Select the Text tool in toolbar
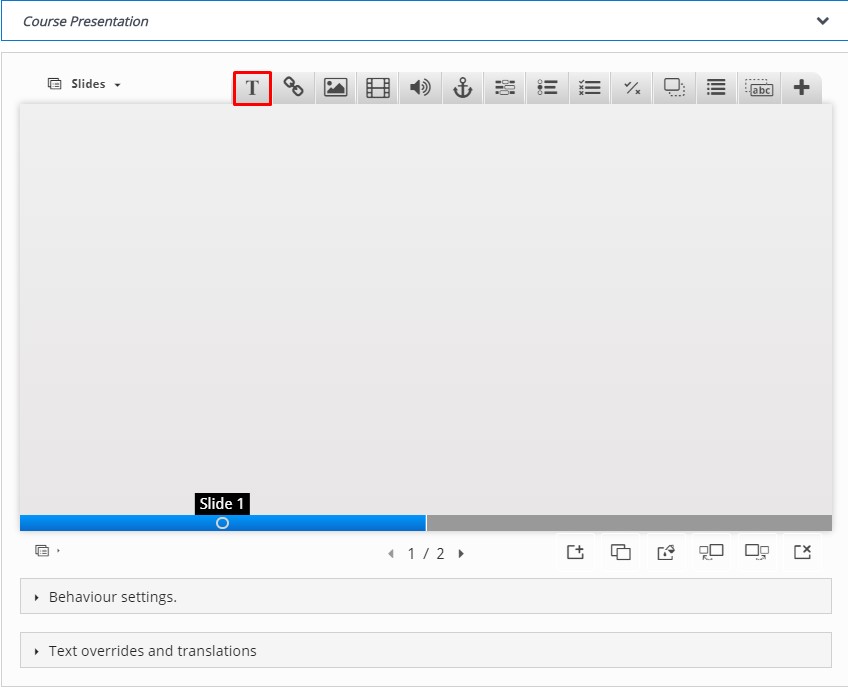 pos(252,88)
